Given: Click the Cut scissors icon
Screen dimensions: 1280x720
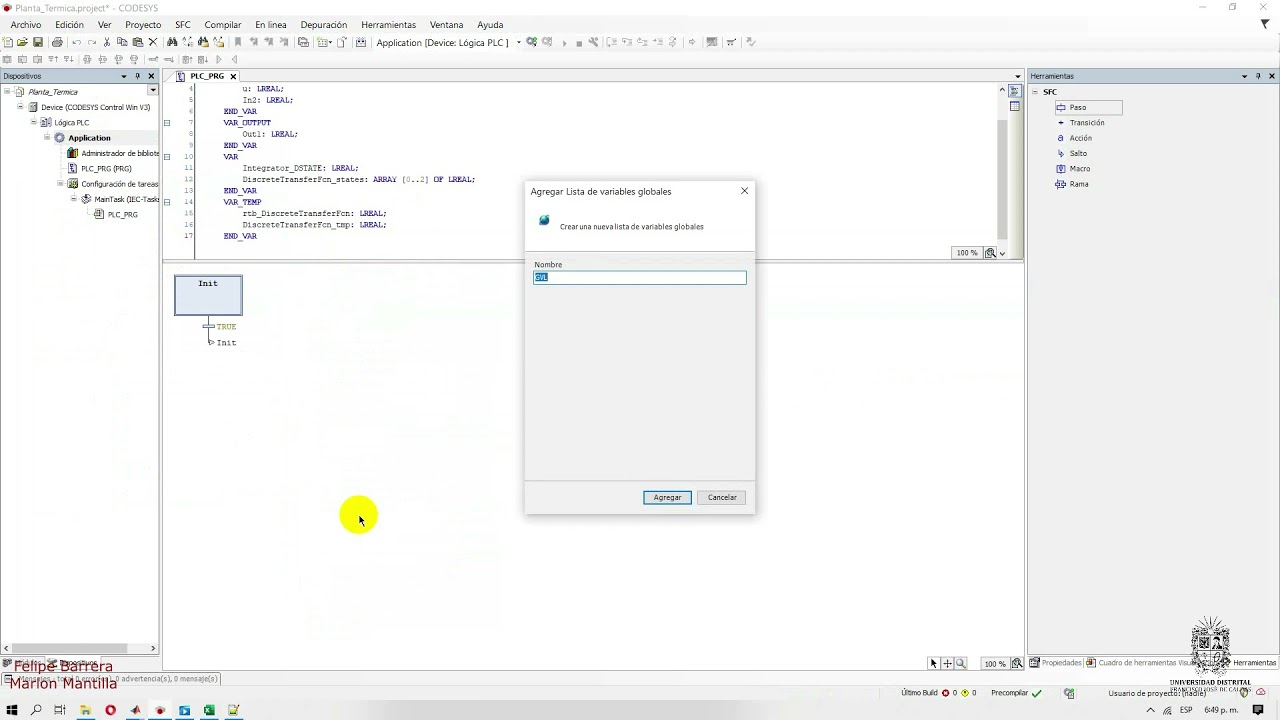Looking at the screenshot, I should click(107, 42).
